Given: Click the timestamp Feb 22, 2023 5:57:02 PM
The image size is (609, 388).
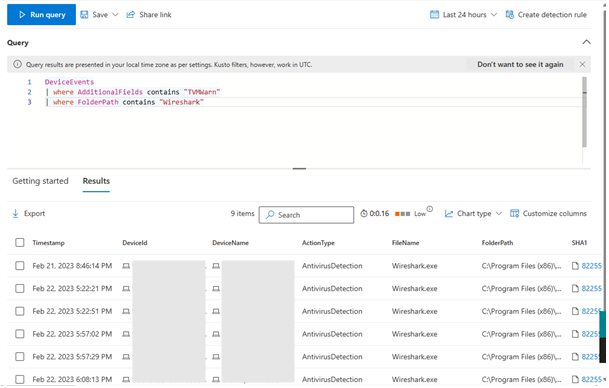Looking at the screenshot, I should pos(72,334).
